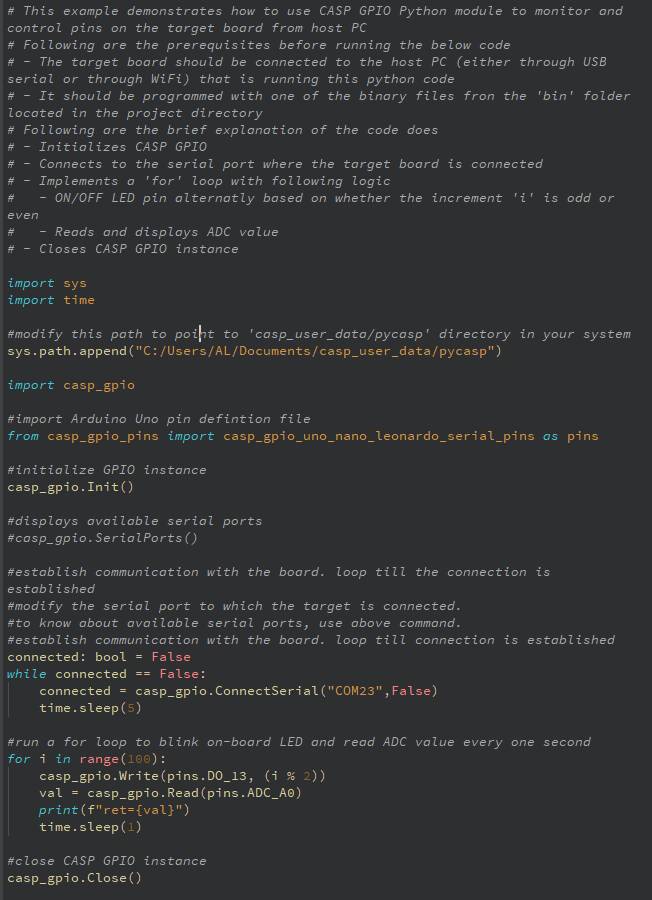Click the time.sleep(1) call

[x=90, y=827]
